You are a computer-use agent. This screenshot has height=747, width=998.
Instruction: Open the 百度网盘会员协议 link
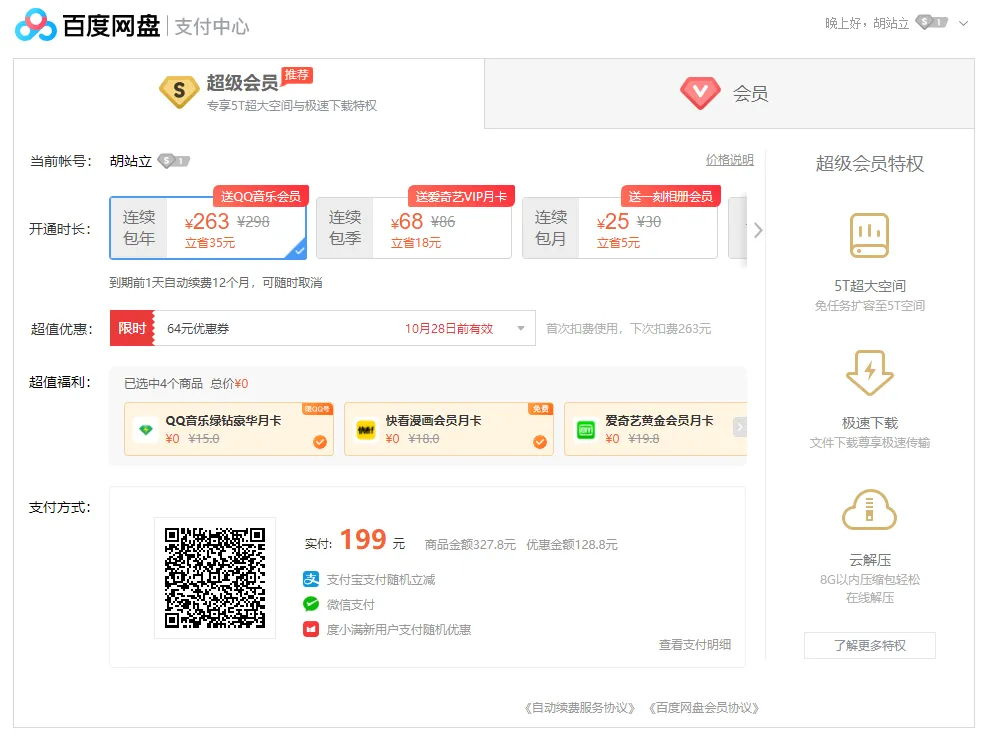point(704,708)
